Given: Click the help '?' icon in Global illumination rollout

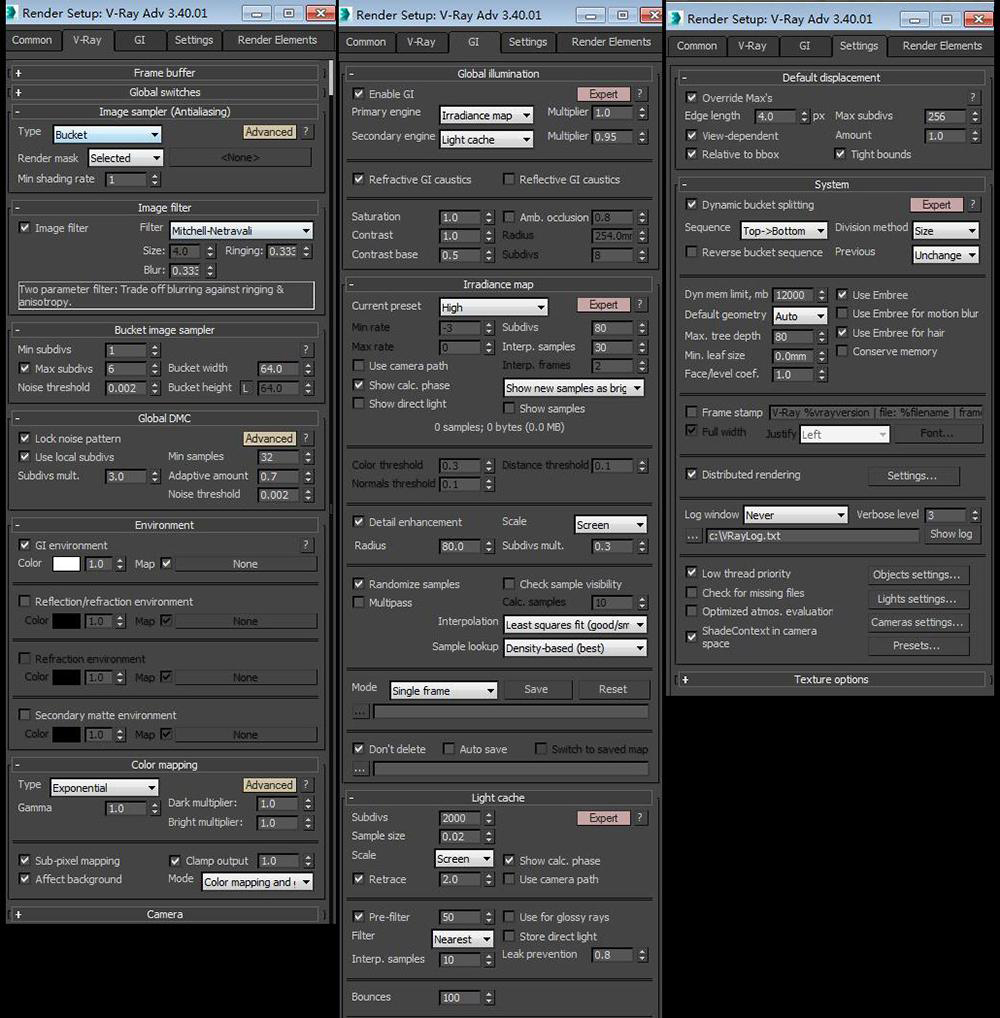Looking at the screenshot, I should [640, 94].
